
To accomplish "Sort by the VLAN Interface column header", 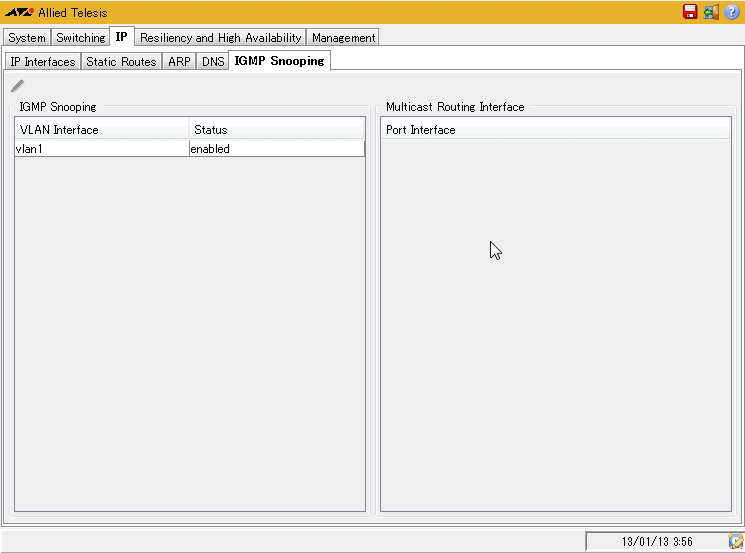I will 101,130.
